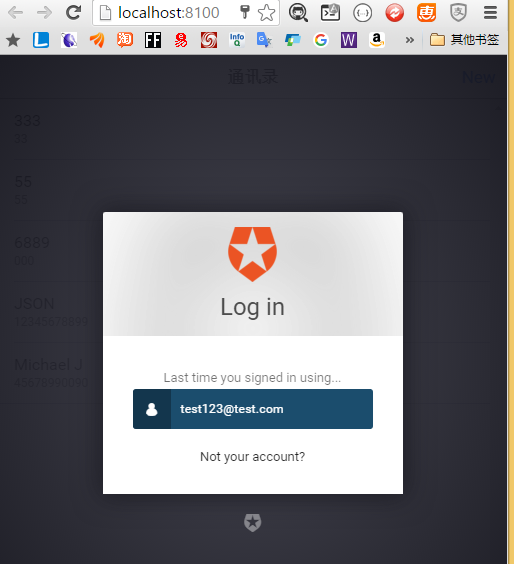Open the black star bookmark
Screen dimensions: 514x564
coord(13,40)
